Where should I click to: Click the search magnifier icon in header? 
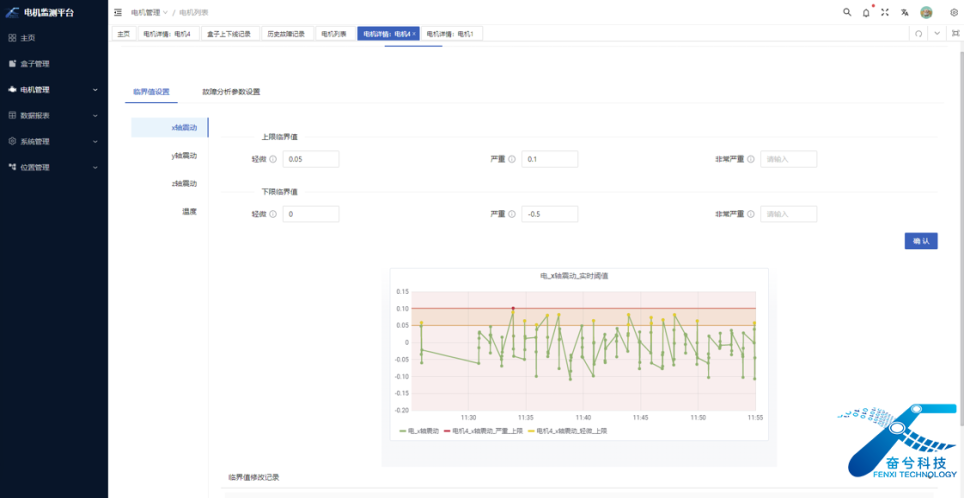tap(847, 12)
